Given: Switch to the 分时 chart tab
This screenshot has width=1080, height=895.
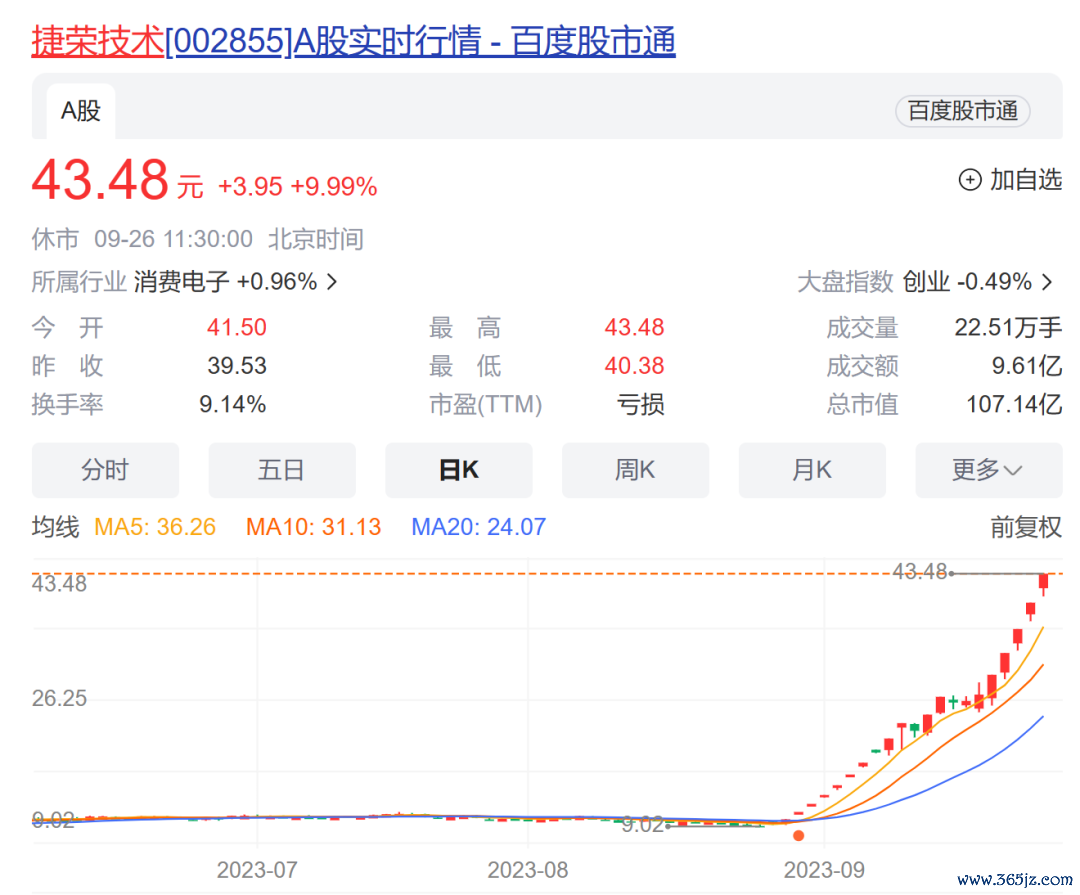Looking at the screenshot, I should tap(105, 470).
